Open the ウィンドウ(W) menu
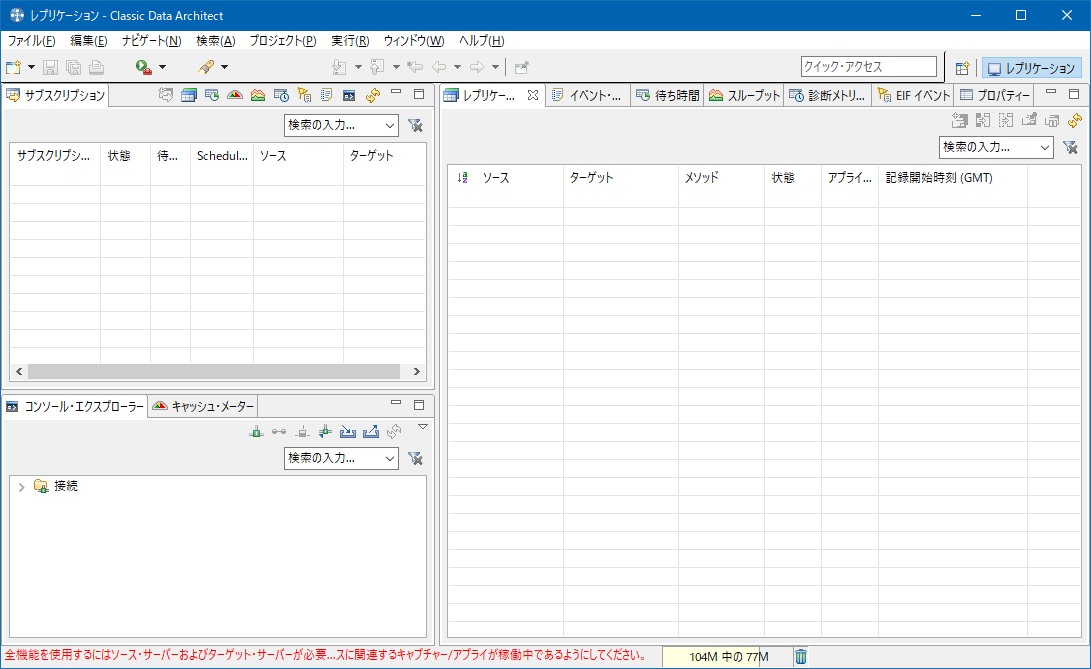1091x669 pixels. [x=414, y=40]
